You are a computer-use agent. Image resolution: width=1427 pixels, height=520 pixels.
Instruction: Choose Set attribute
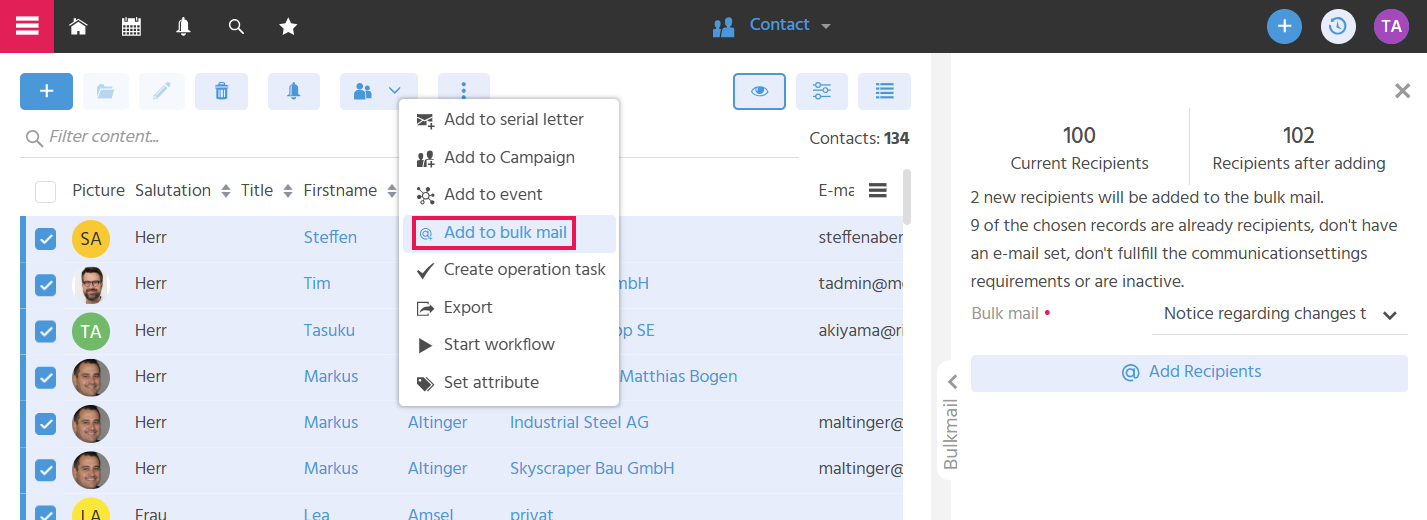pos(509,383)
